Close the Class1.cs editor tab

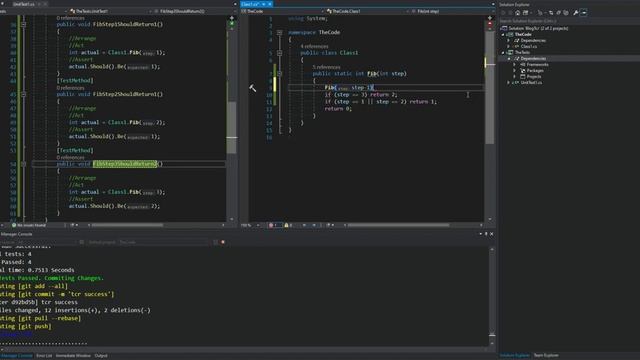point(270,4)
